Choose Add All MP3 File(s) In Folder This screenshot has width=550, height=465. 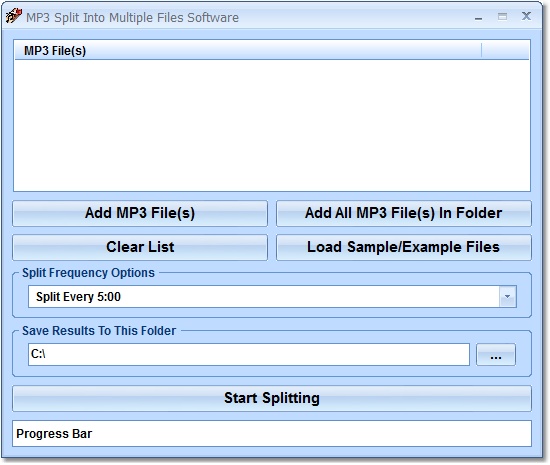pos(404,213)
